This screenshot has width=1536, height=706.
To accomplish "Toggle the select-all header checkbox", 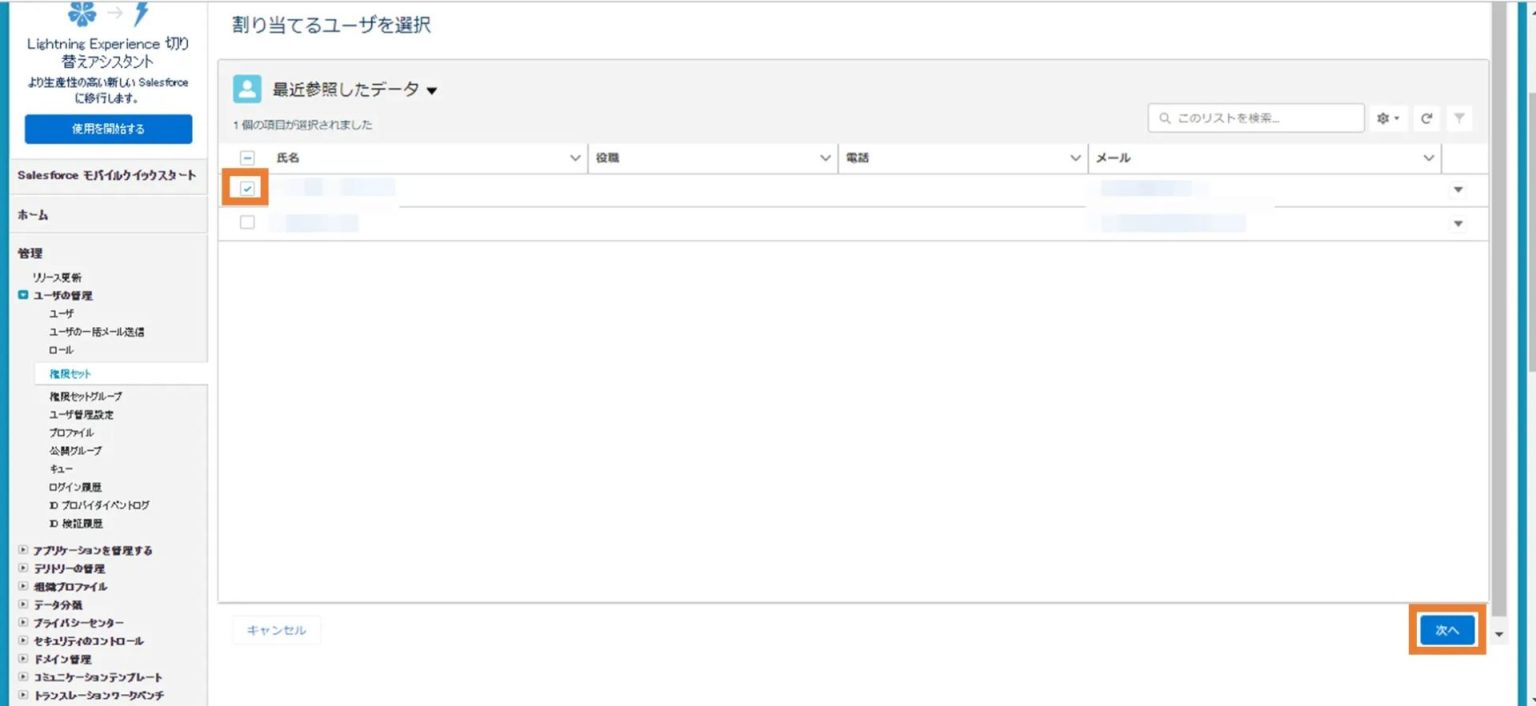I will click(x=248, y=158).
